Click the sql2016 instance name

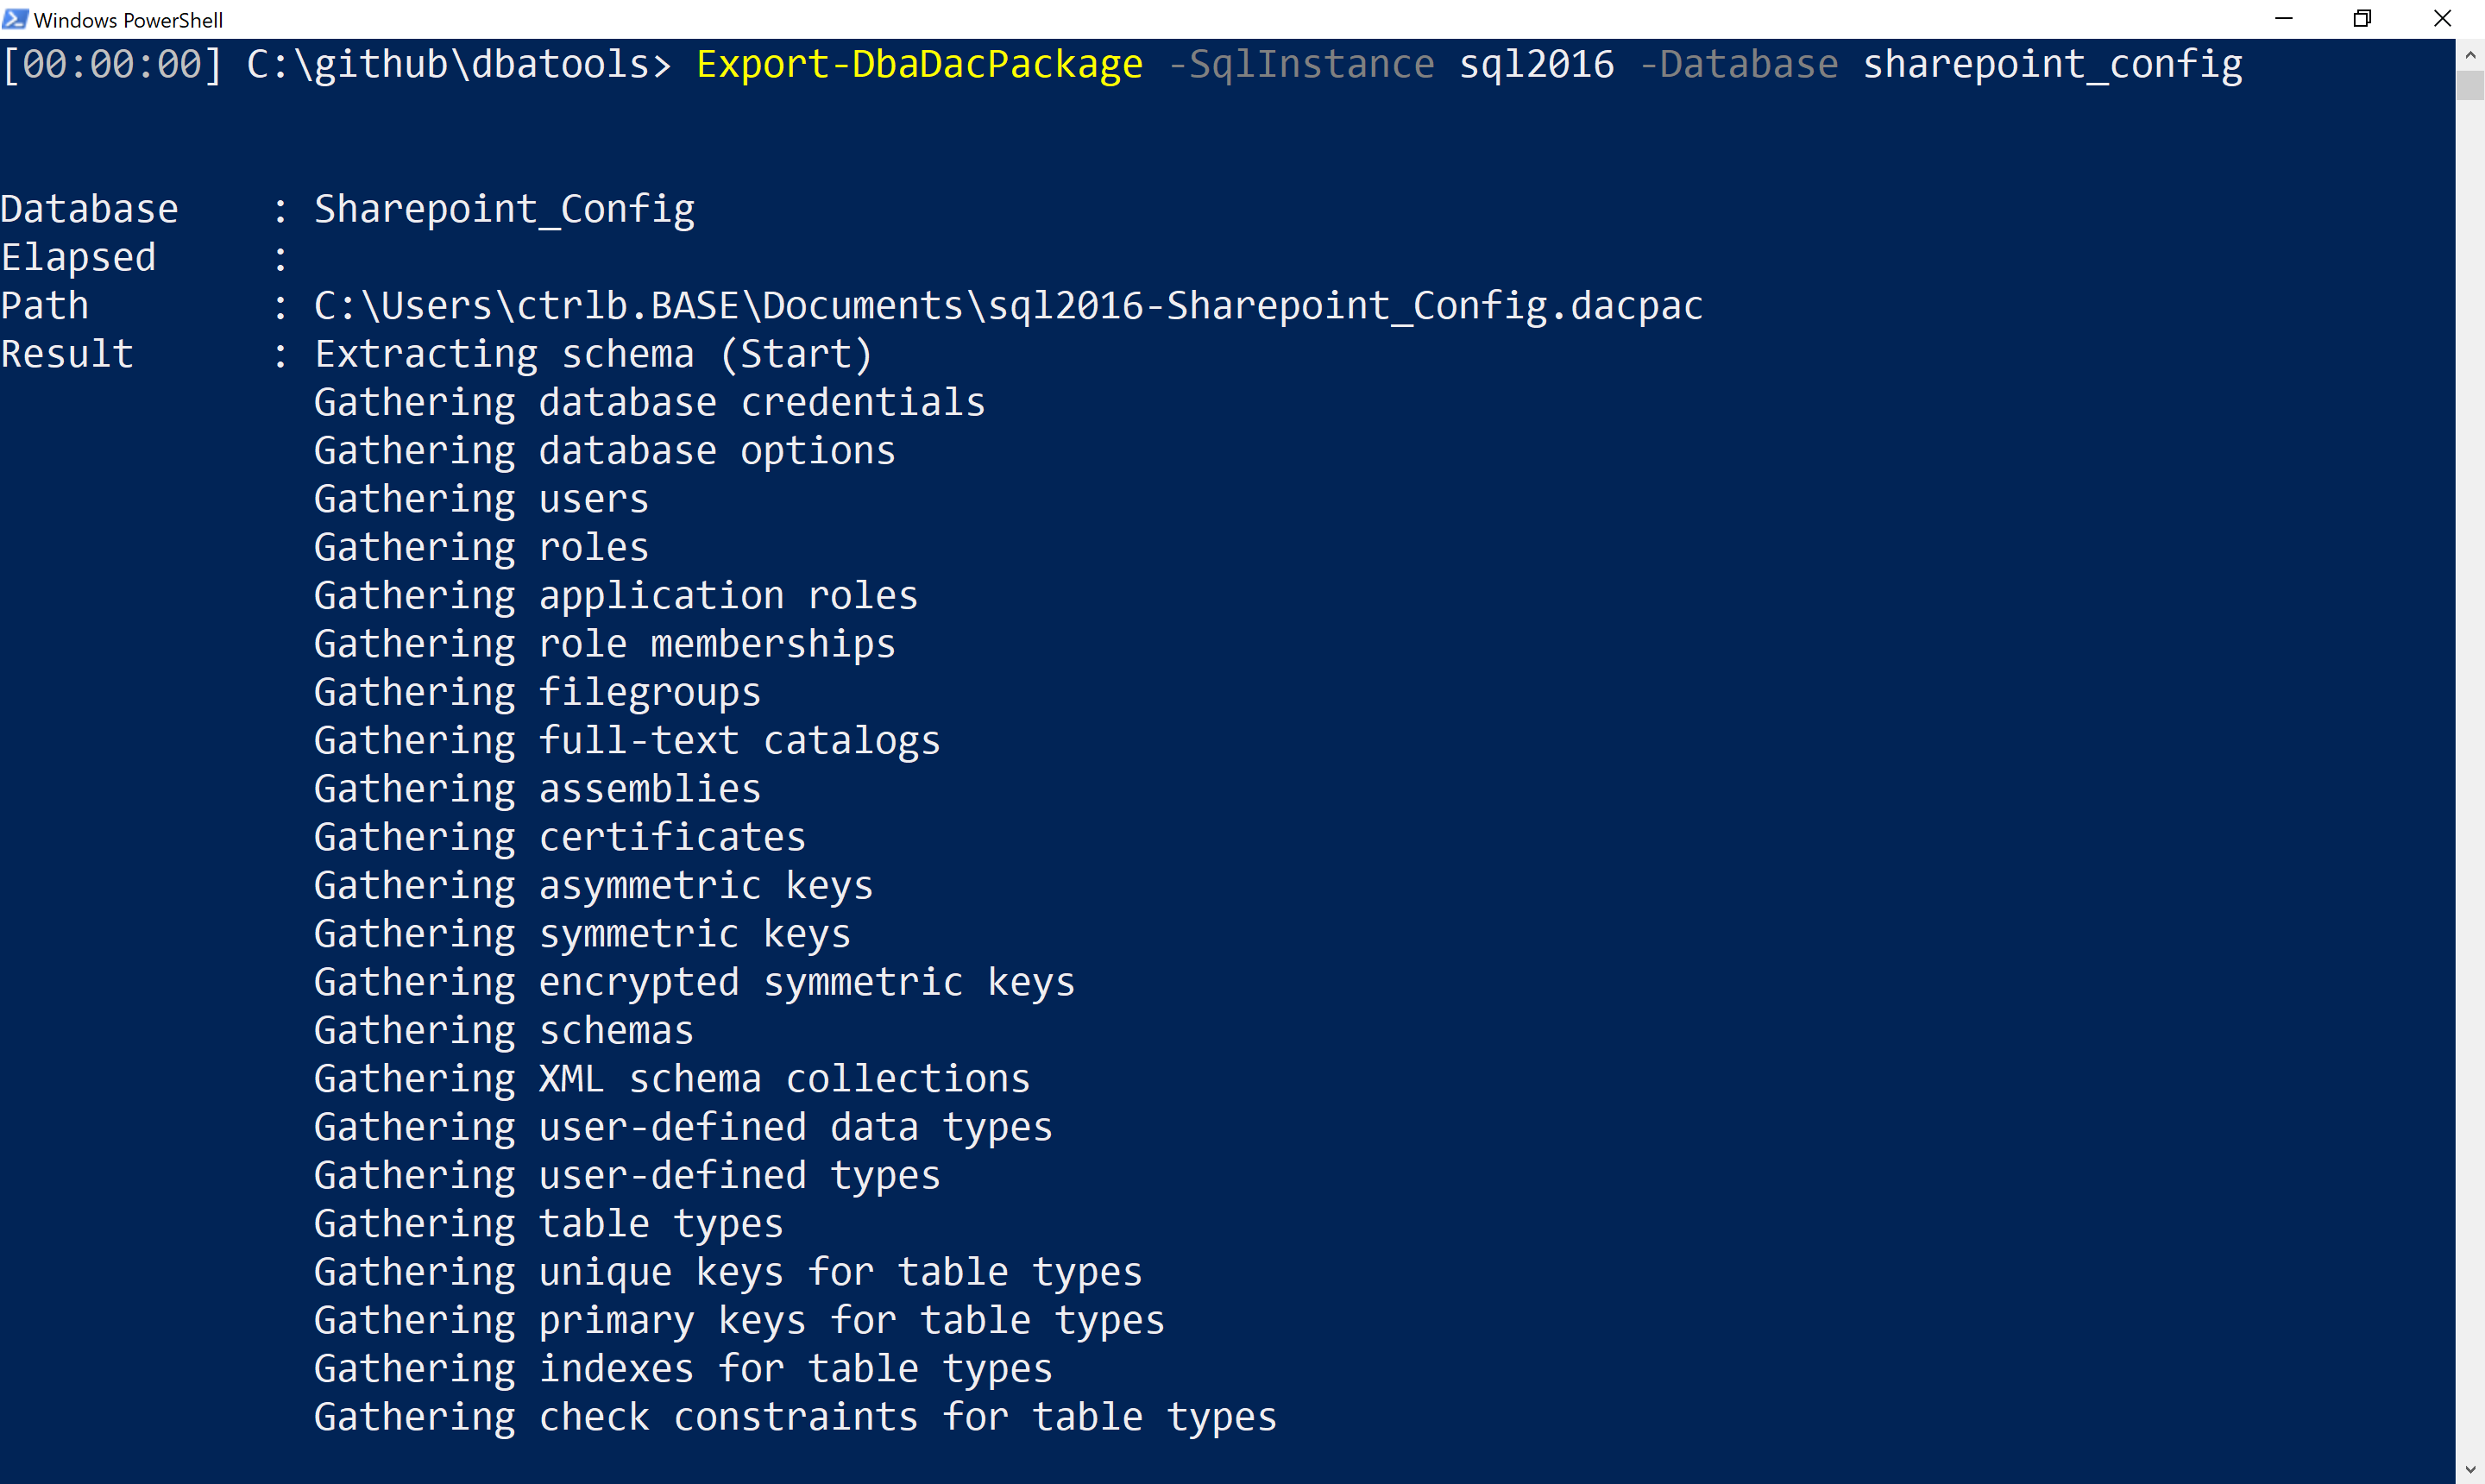point(1536,63)
